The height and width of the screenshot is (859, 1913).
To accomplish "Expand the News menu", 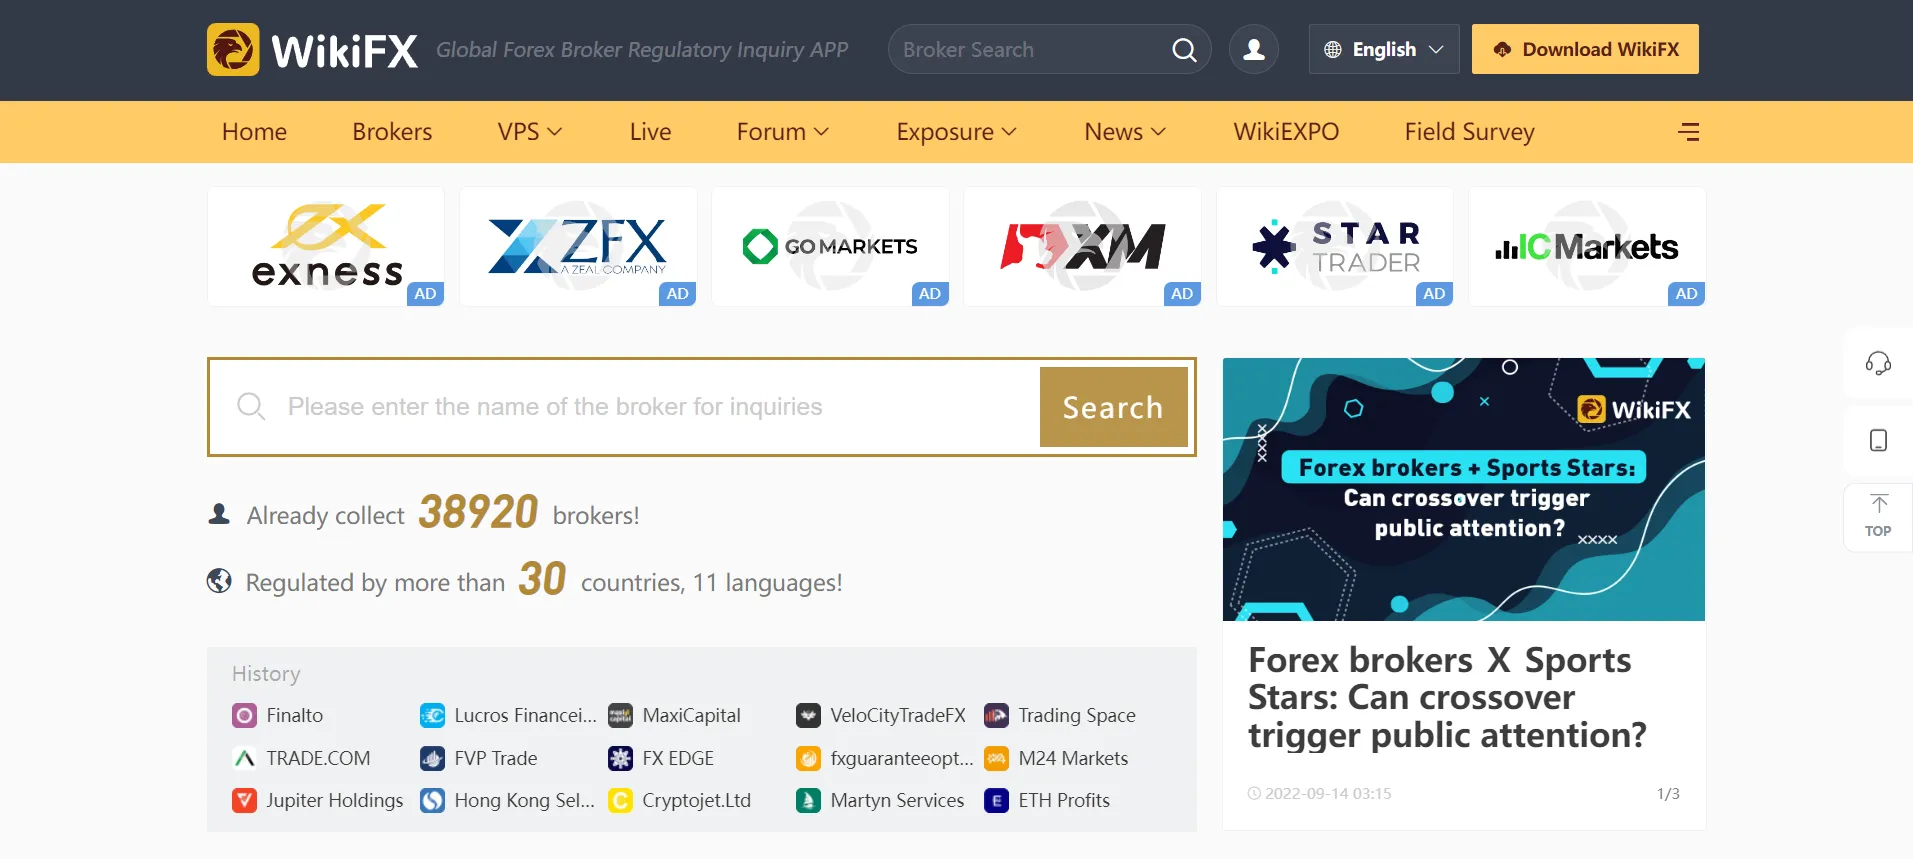I will pos(1125,132).
